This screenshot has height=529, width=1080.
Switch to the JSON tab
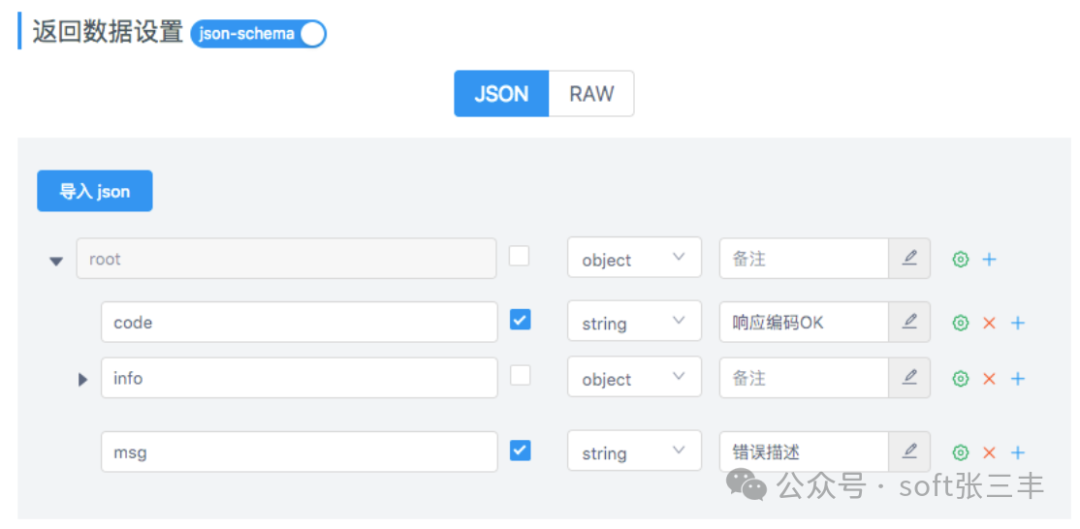[x=501, y=94]
